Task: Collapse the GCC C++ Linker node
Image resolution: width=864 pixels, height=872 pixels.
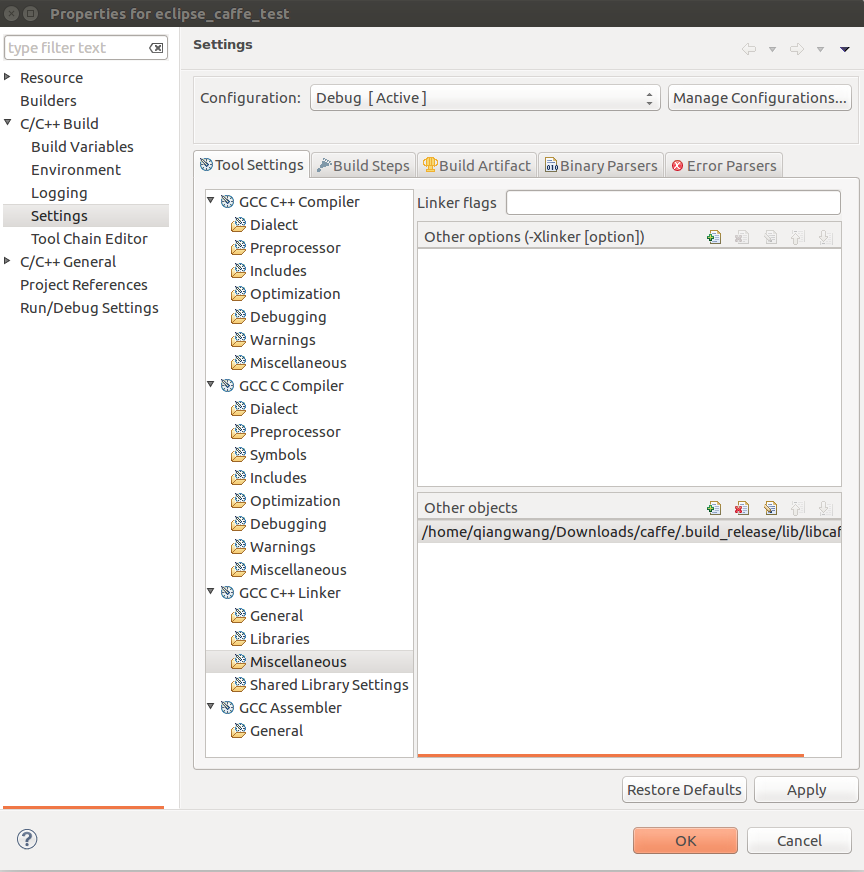Action: coord(211,591)
